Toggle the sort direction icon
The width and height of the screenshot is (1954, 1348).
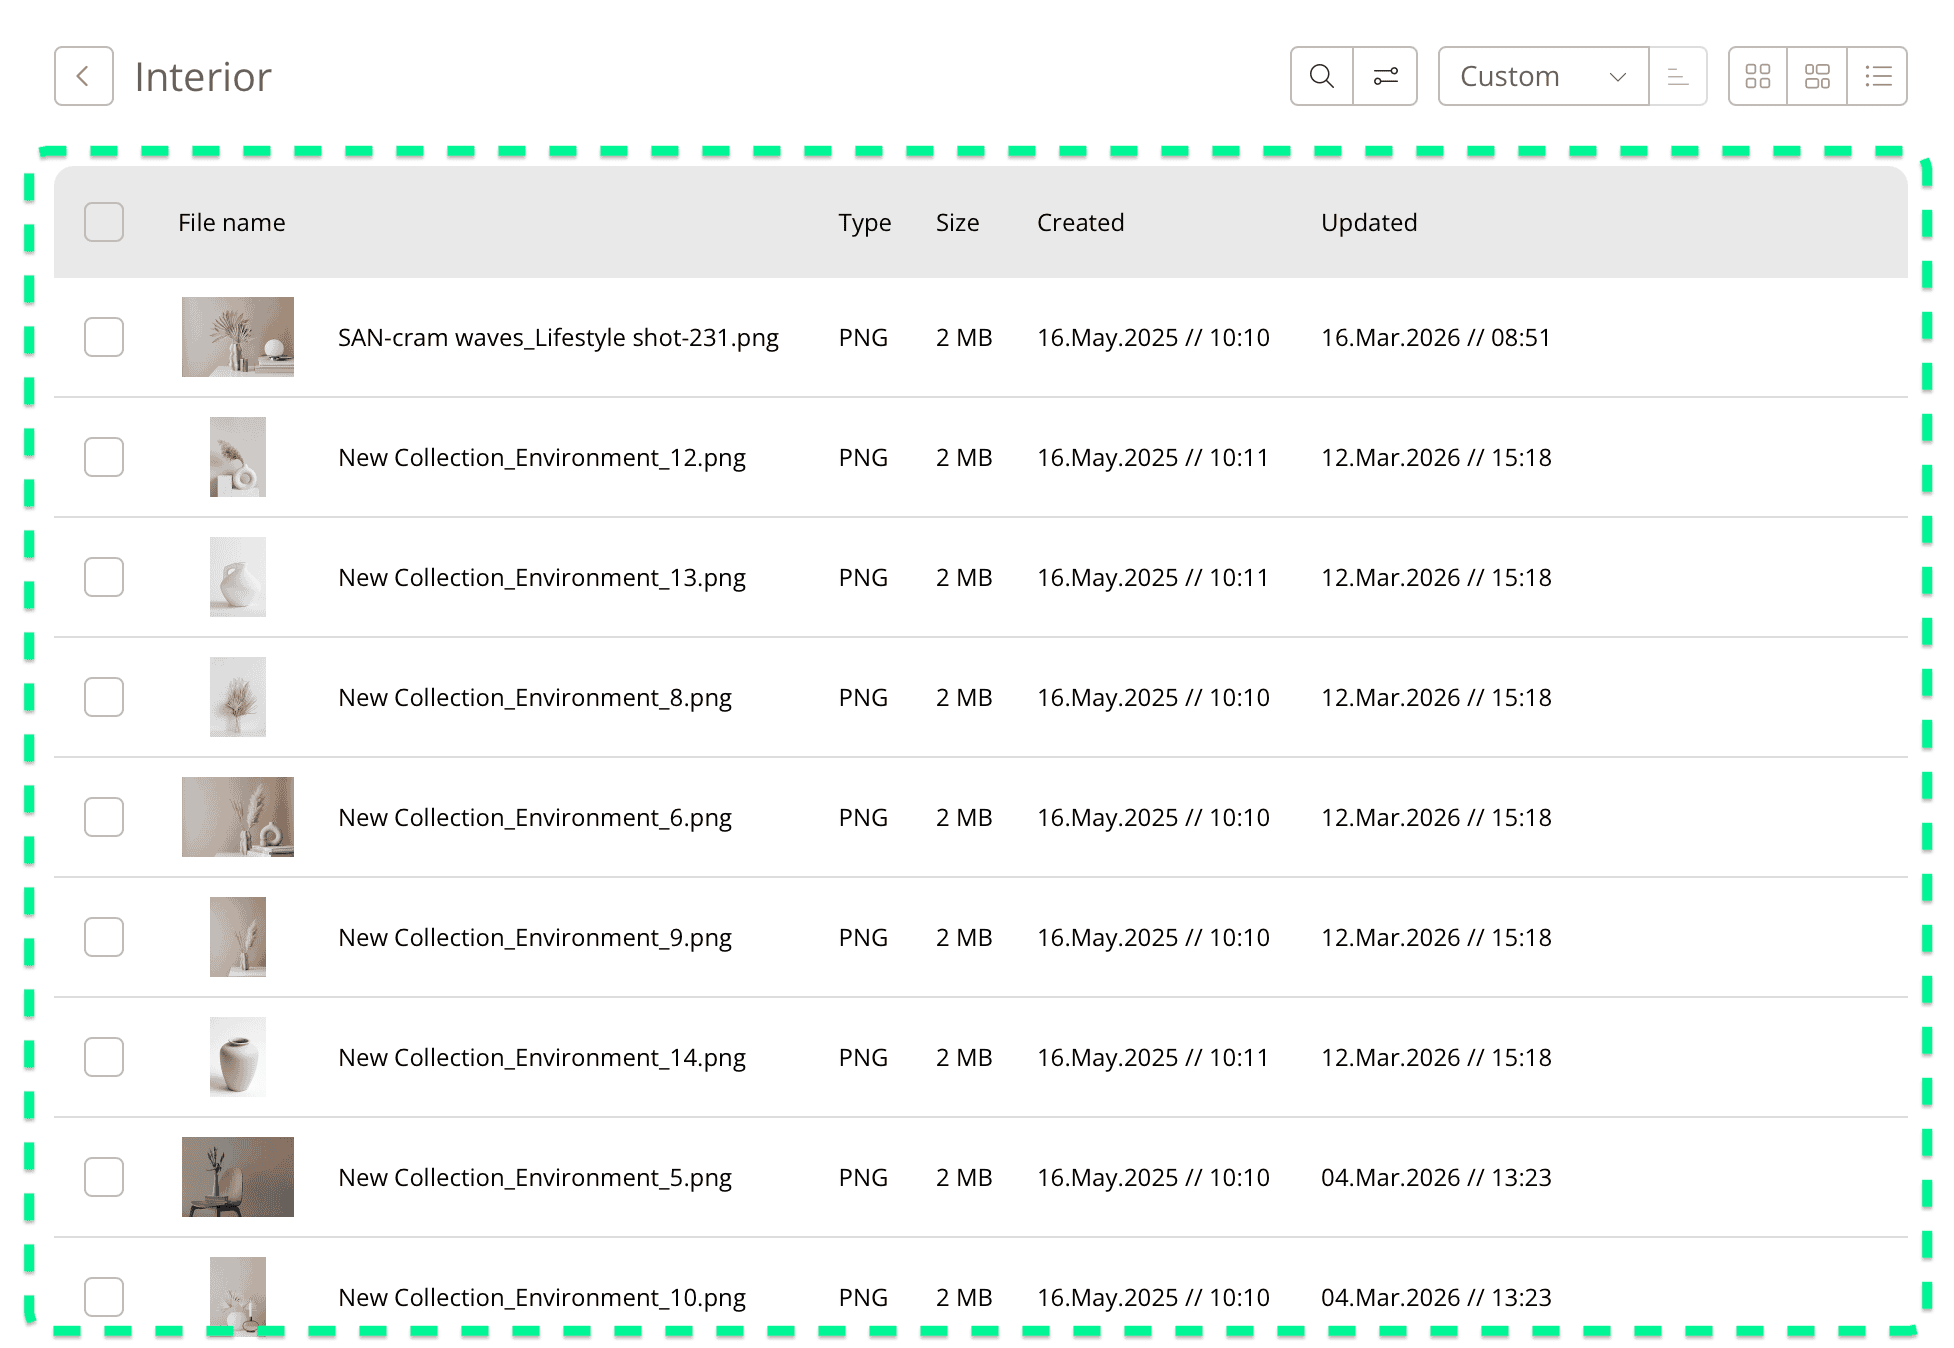tap(1678, 75)
